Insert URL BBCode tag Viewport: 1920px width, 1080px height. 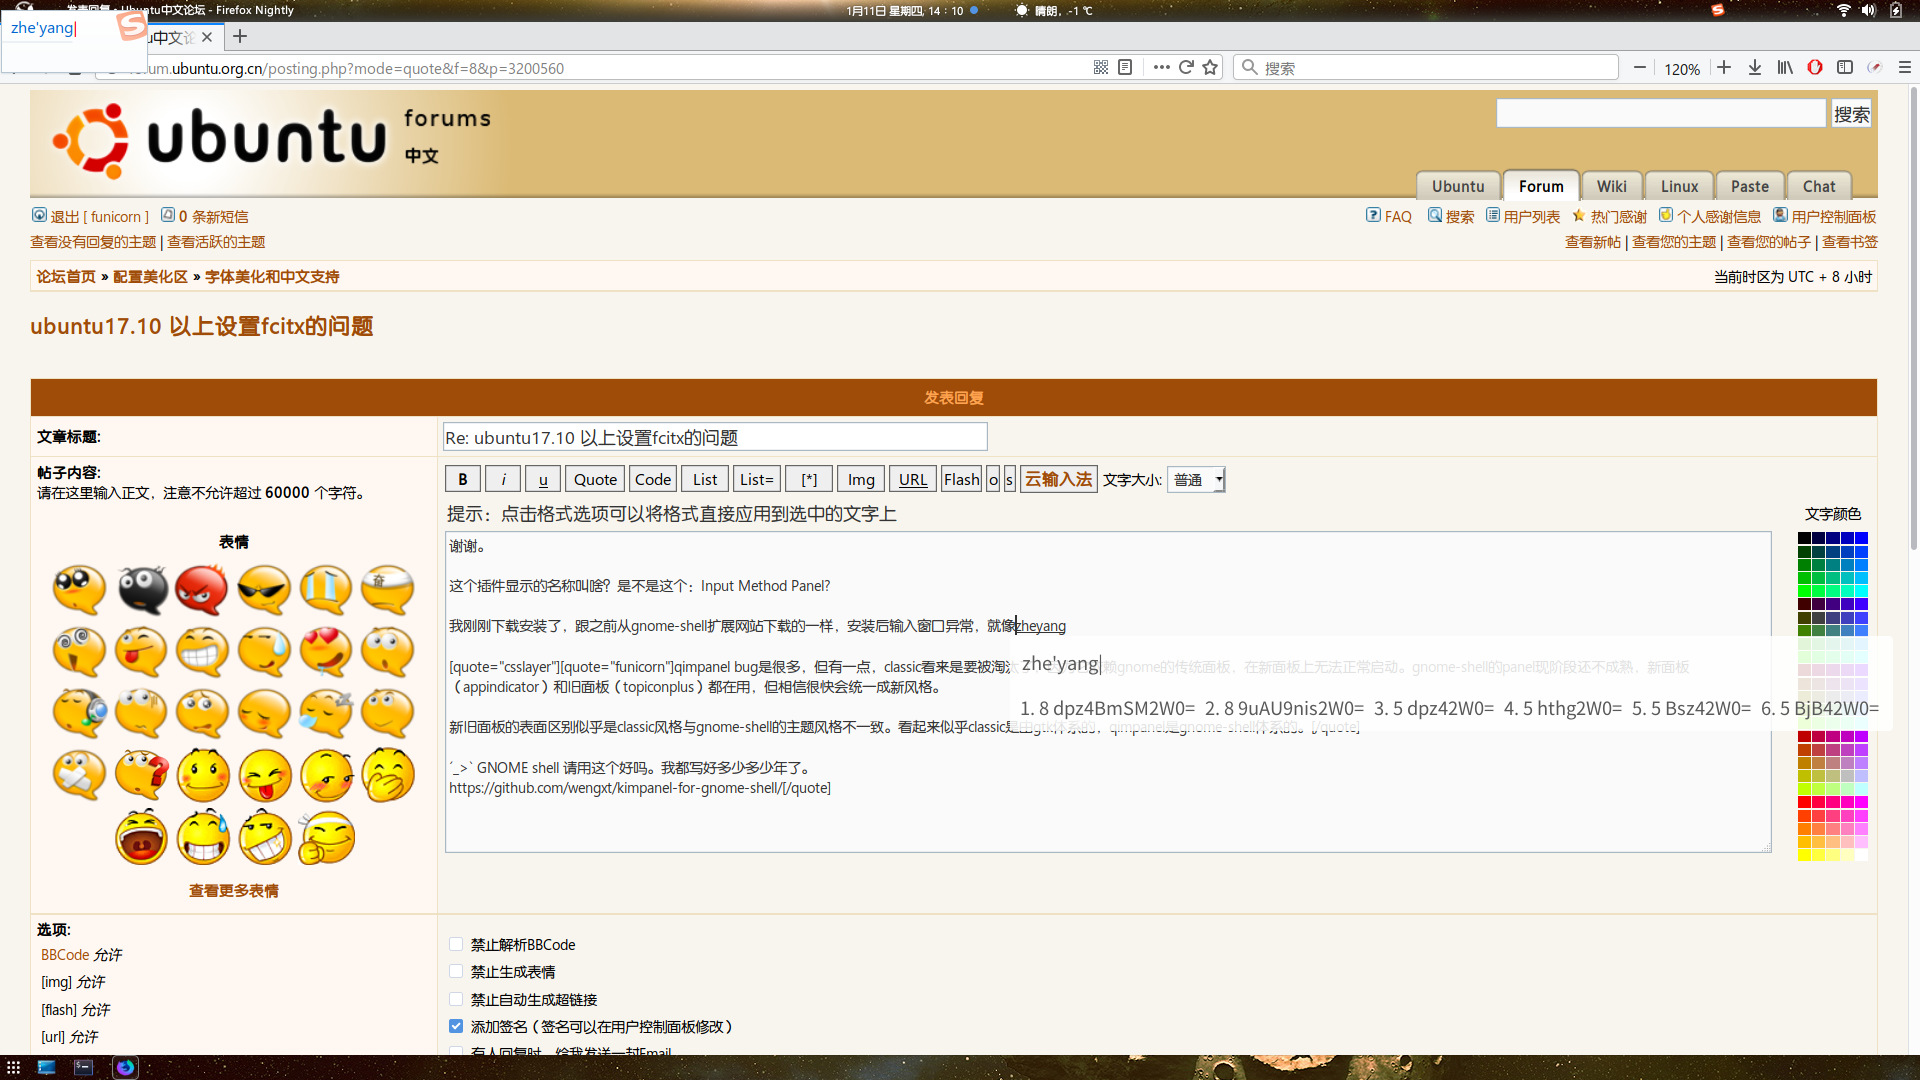(x=913, y=479)
